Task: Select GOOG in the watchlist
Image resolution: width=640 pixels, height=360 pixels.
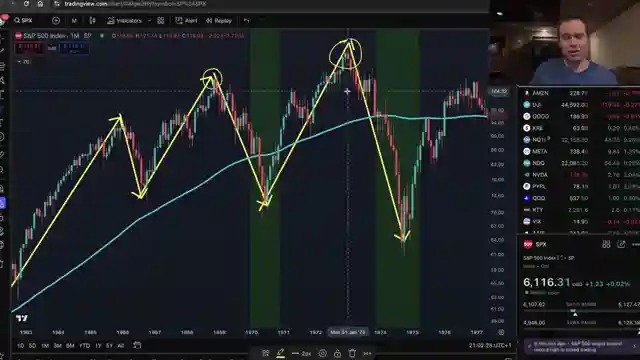Action: point(580,117)
